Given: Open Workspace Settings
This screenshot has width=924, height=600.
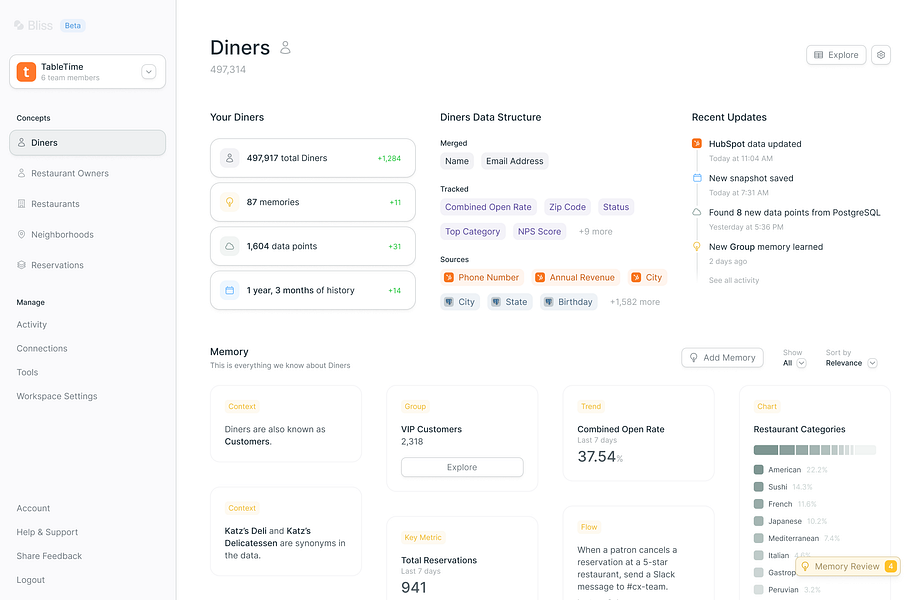Looking at the screenshot, I should [x=57, y=396].
